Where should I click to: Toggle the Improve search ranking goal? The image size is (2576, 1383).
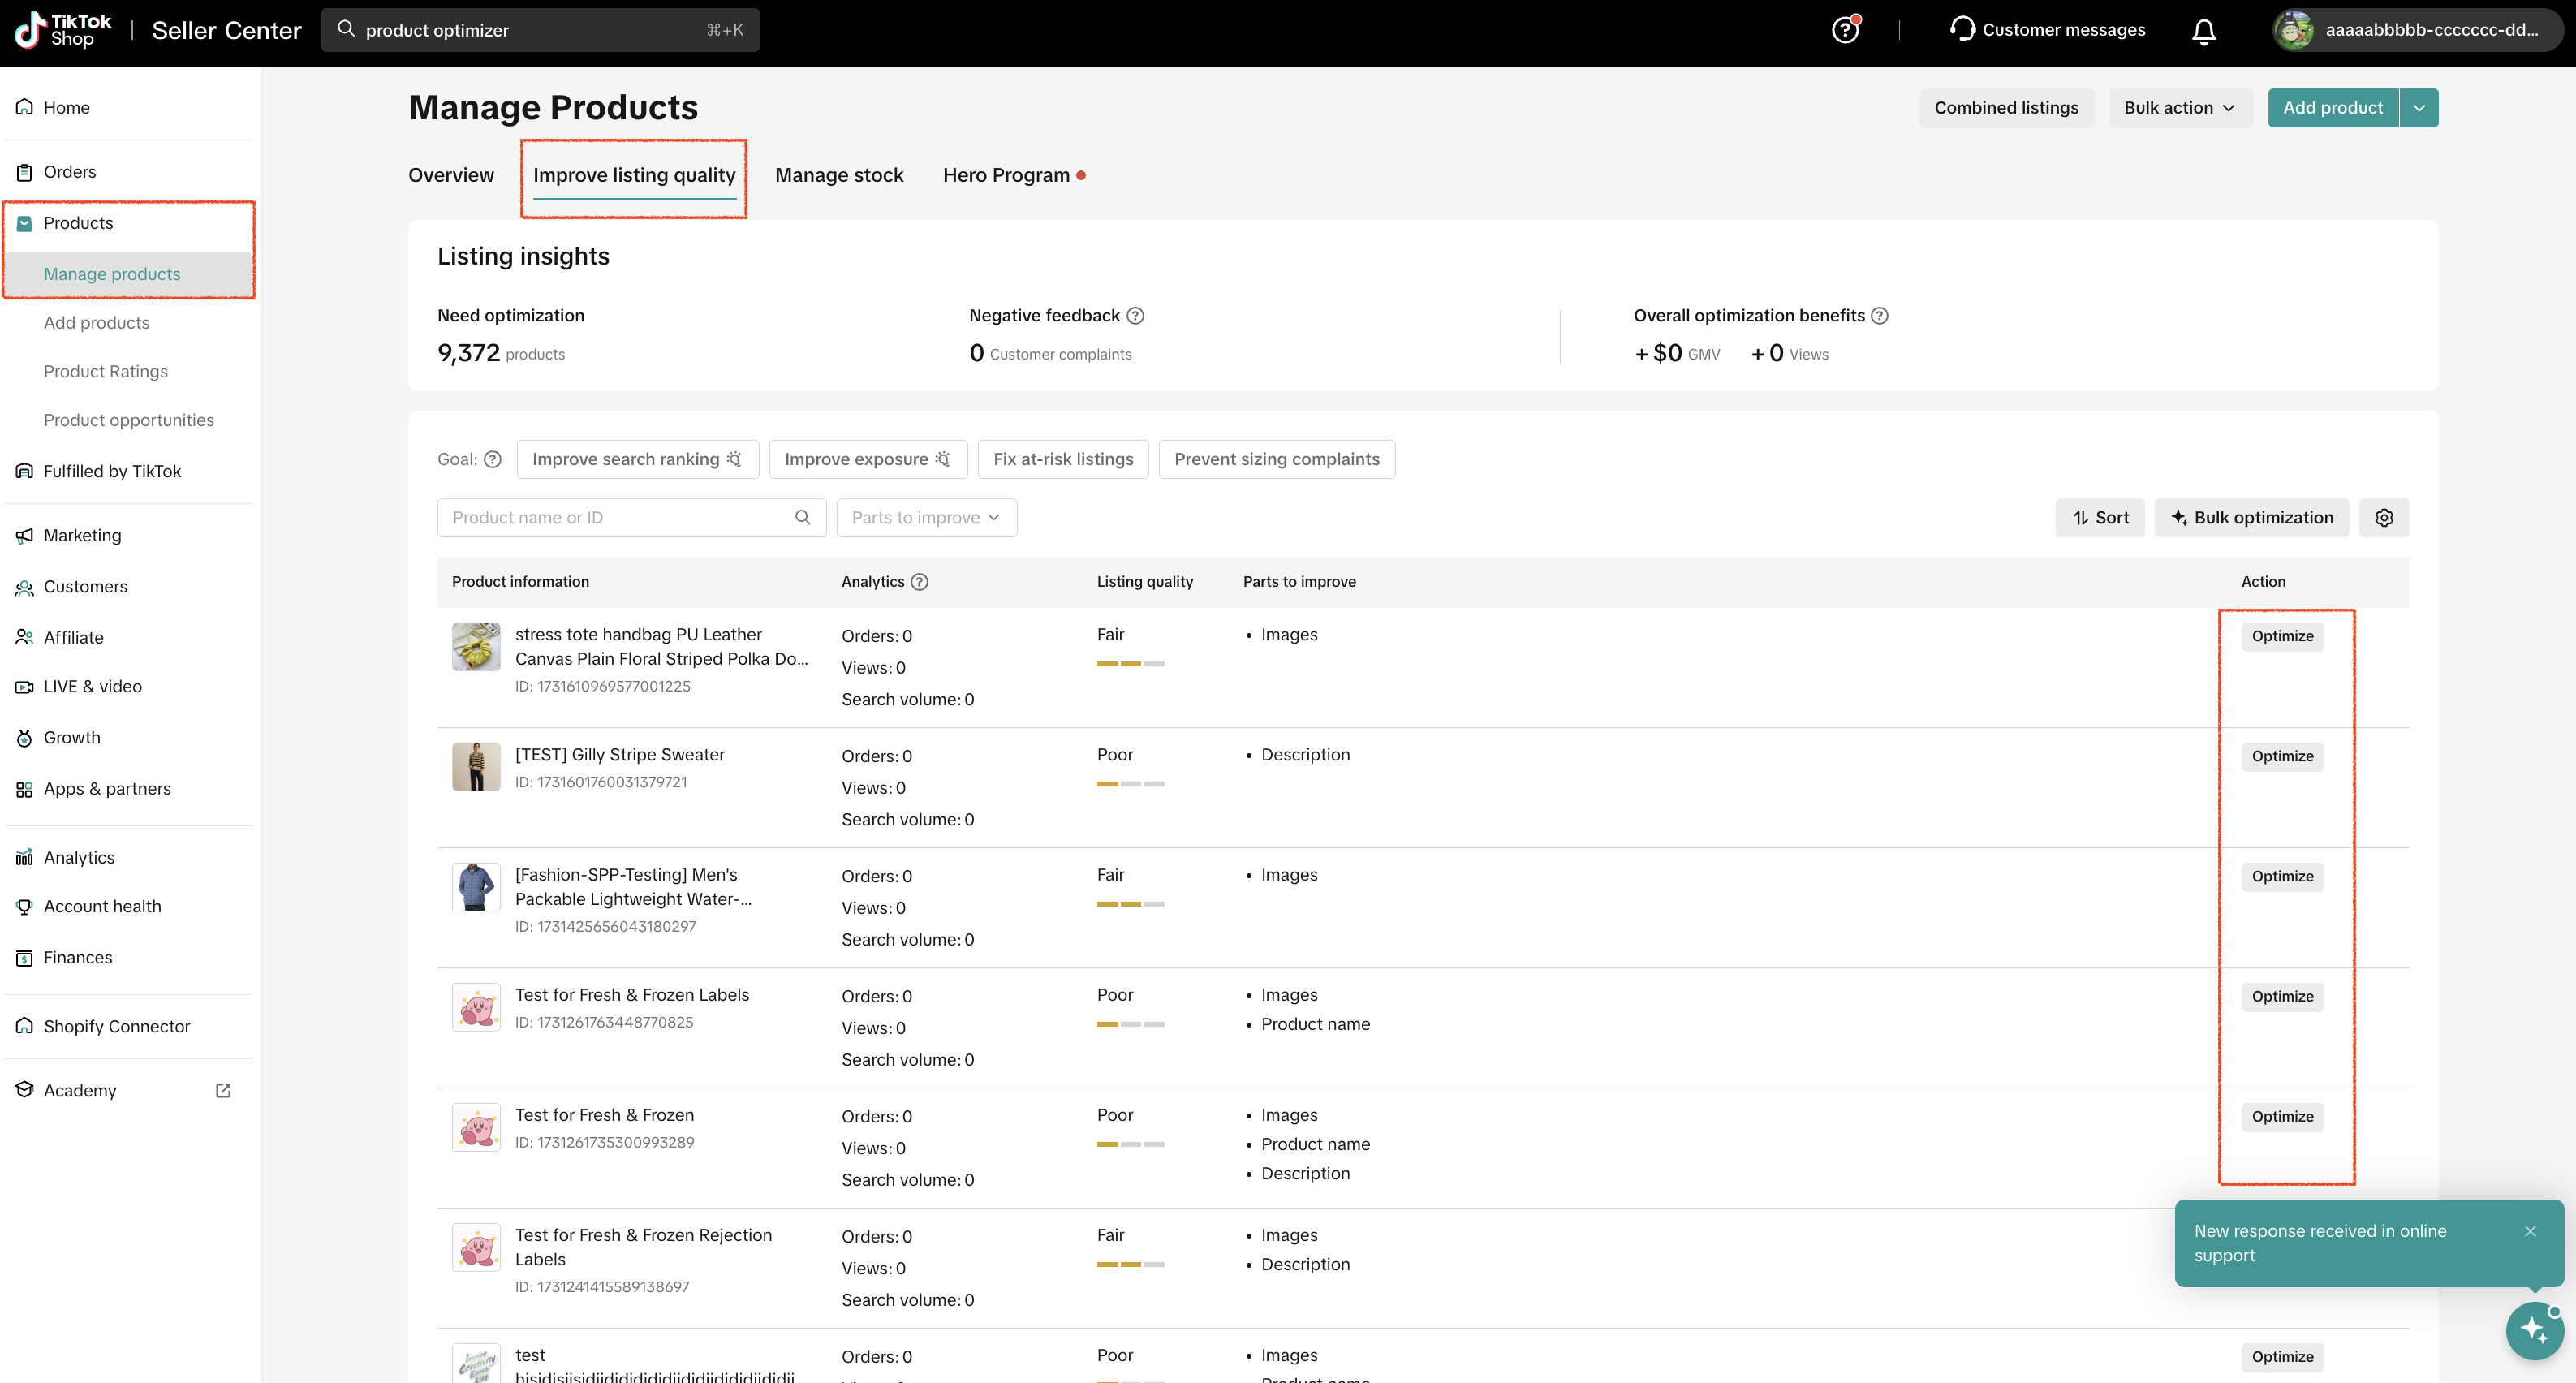coord(637,459)
